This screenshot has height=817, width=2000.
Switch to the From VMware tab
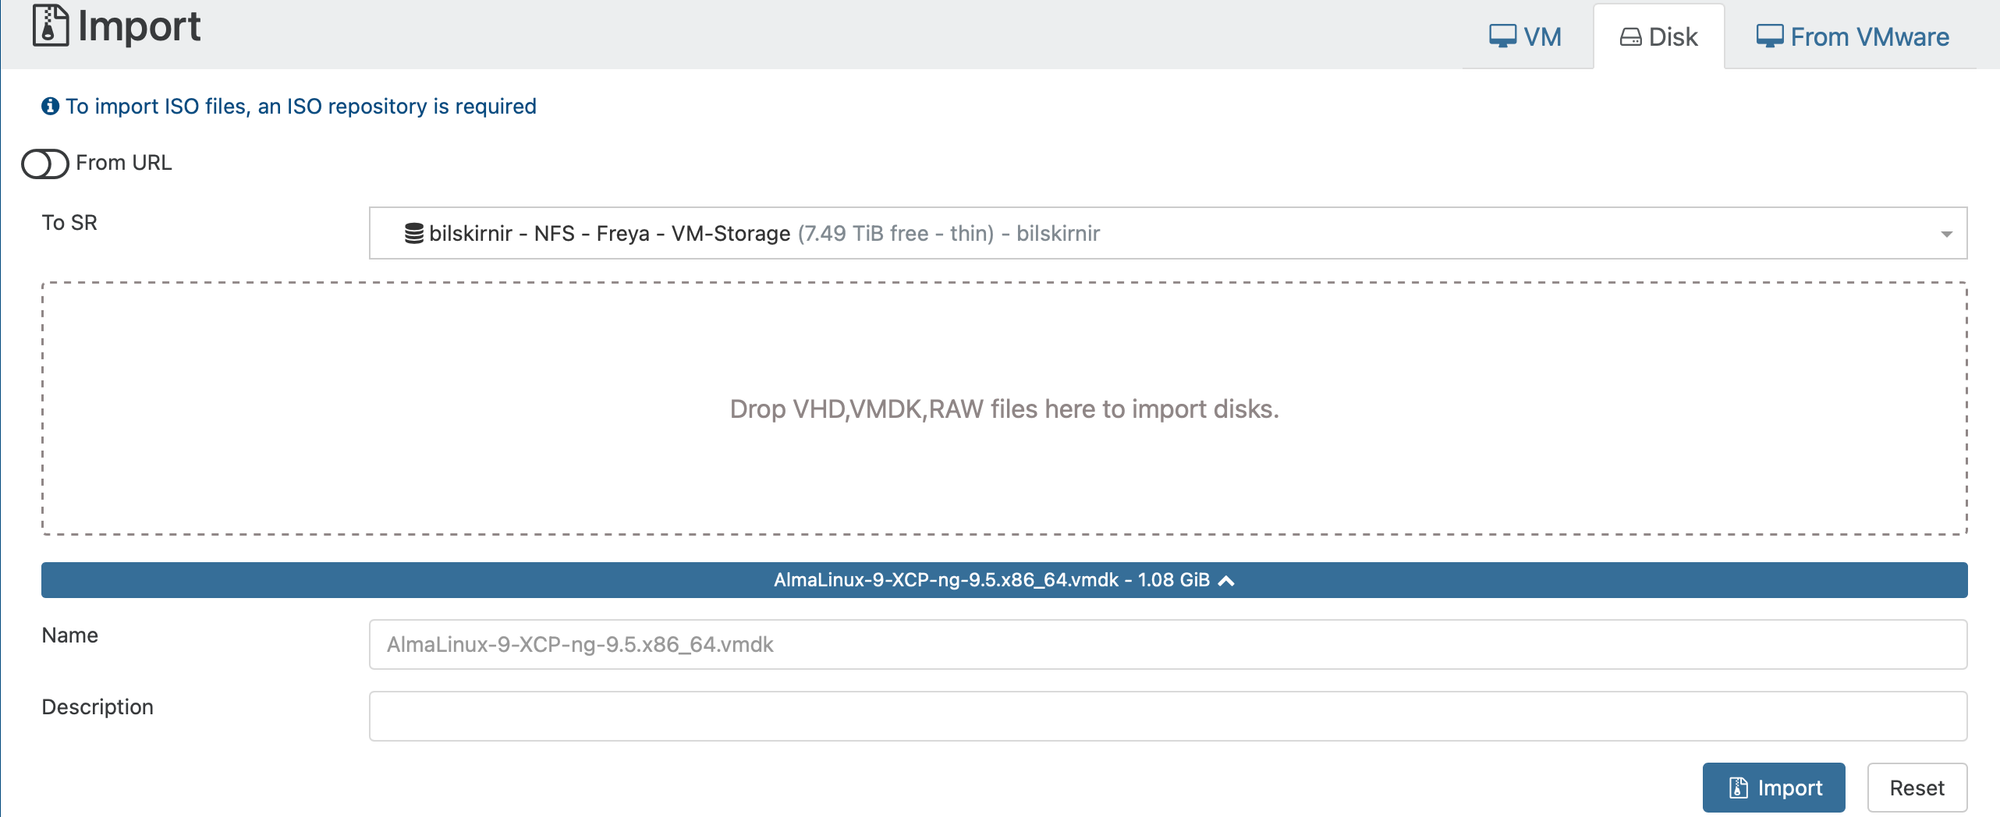point(1852,37)
